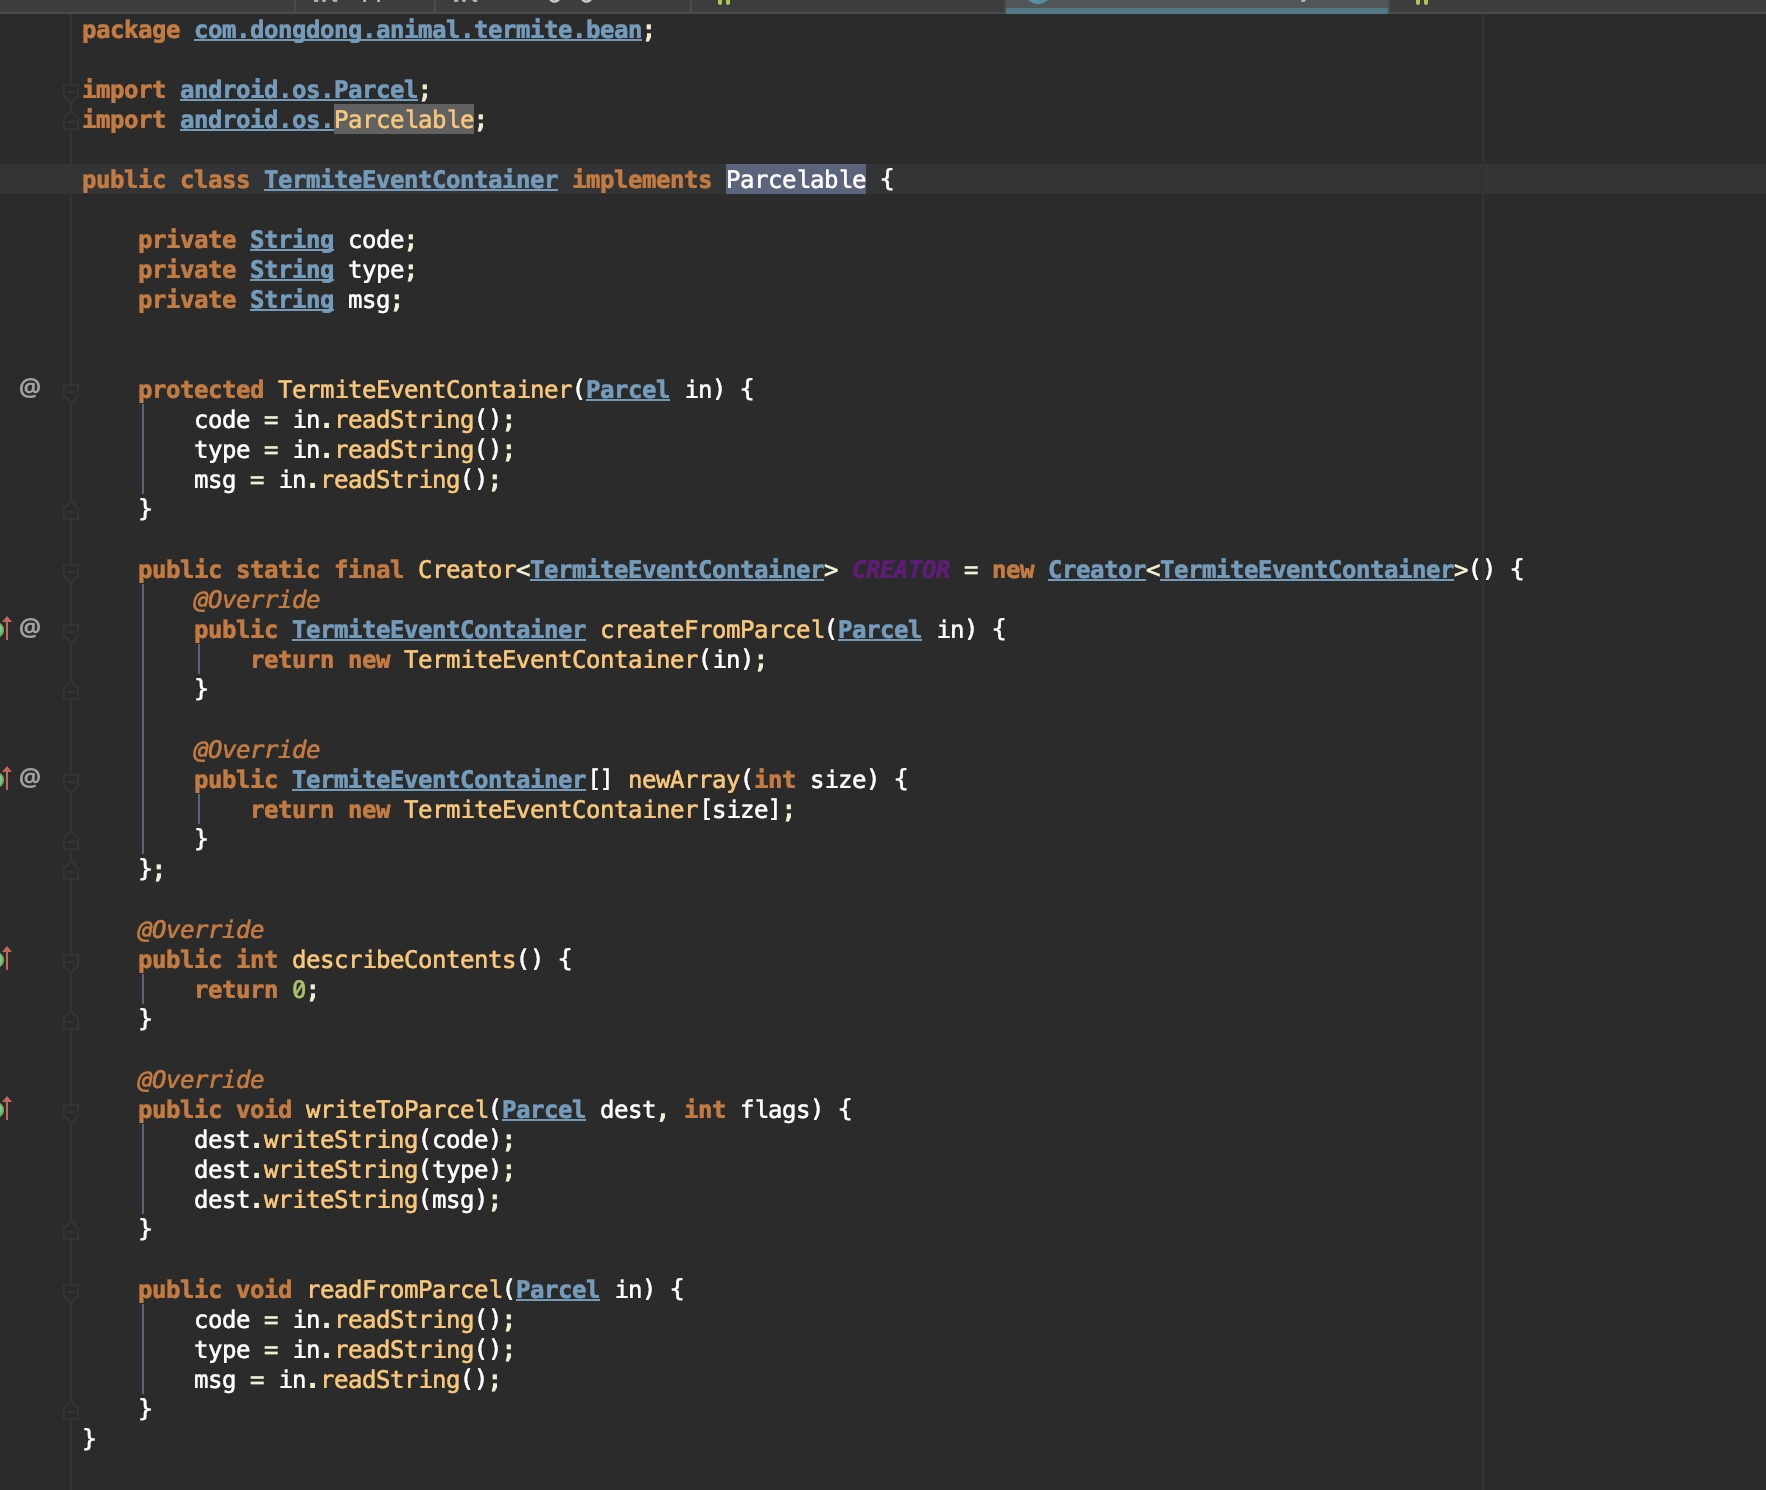1766x1490 pixels.
Task: Click writeString in dest.writeString(msg)
Action: (341, 1200)
